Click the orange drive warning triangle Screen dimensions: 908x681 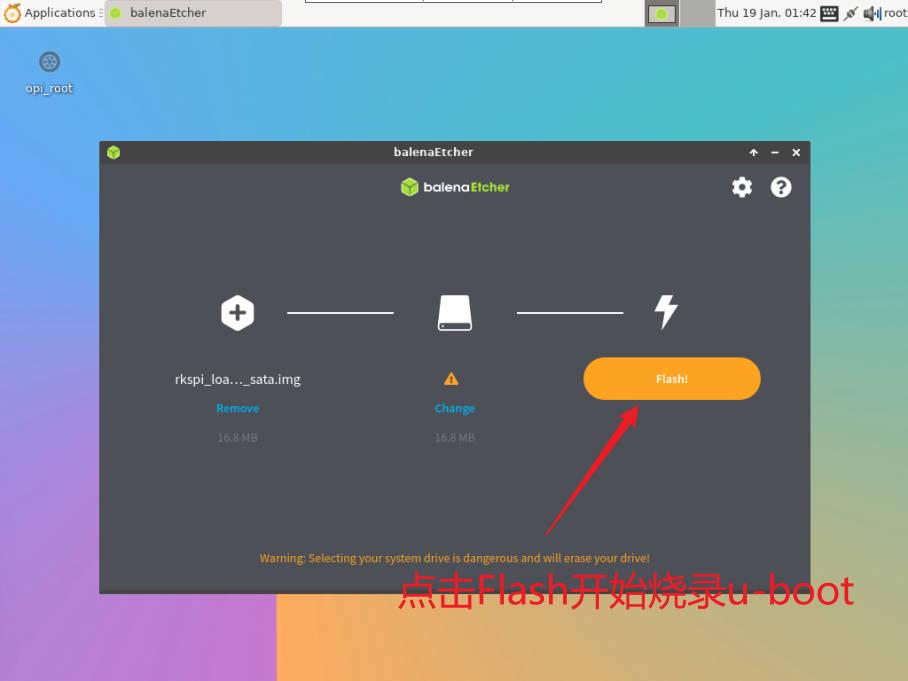click(451, 379)
